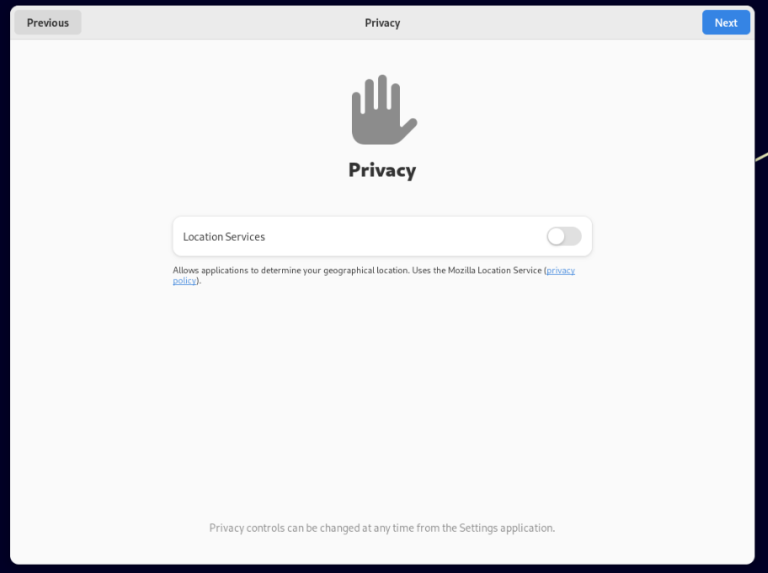
Task: Click empty header space between Privacy title and Next
Action: click(550, 22)
